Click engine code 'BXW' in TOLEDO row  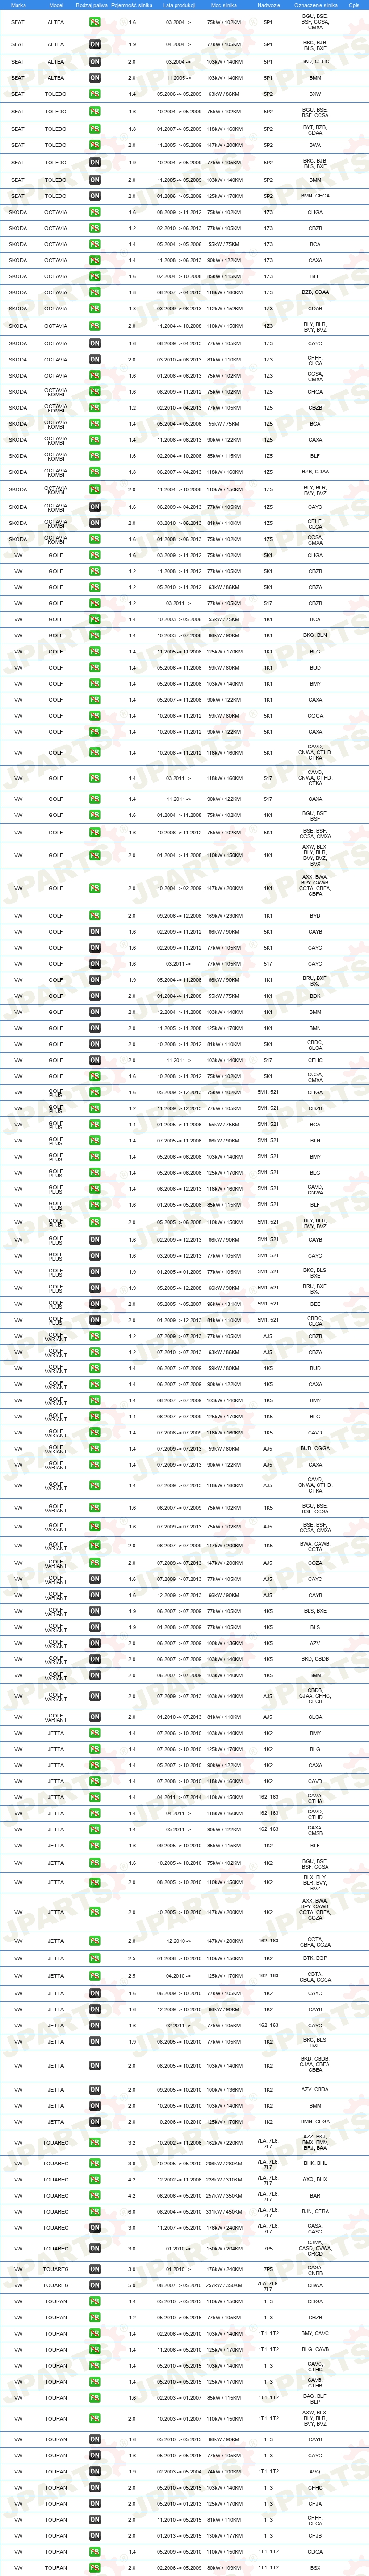[315, 94]
